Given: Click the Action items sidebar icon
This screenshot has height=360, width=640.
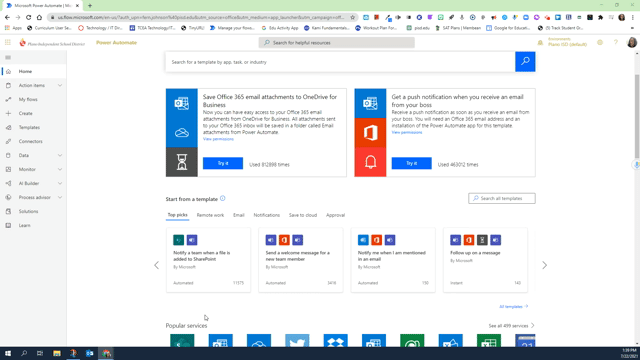Looking at the screenshot, I should pyautogui.click(x=8, y=85).
